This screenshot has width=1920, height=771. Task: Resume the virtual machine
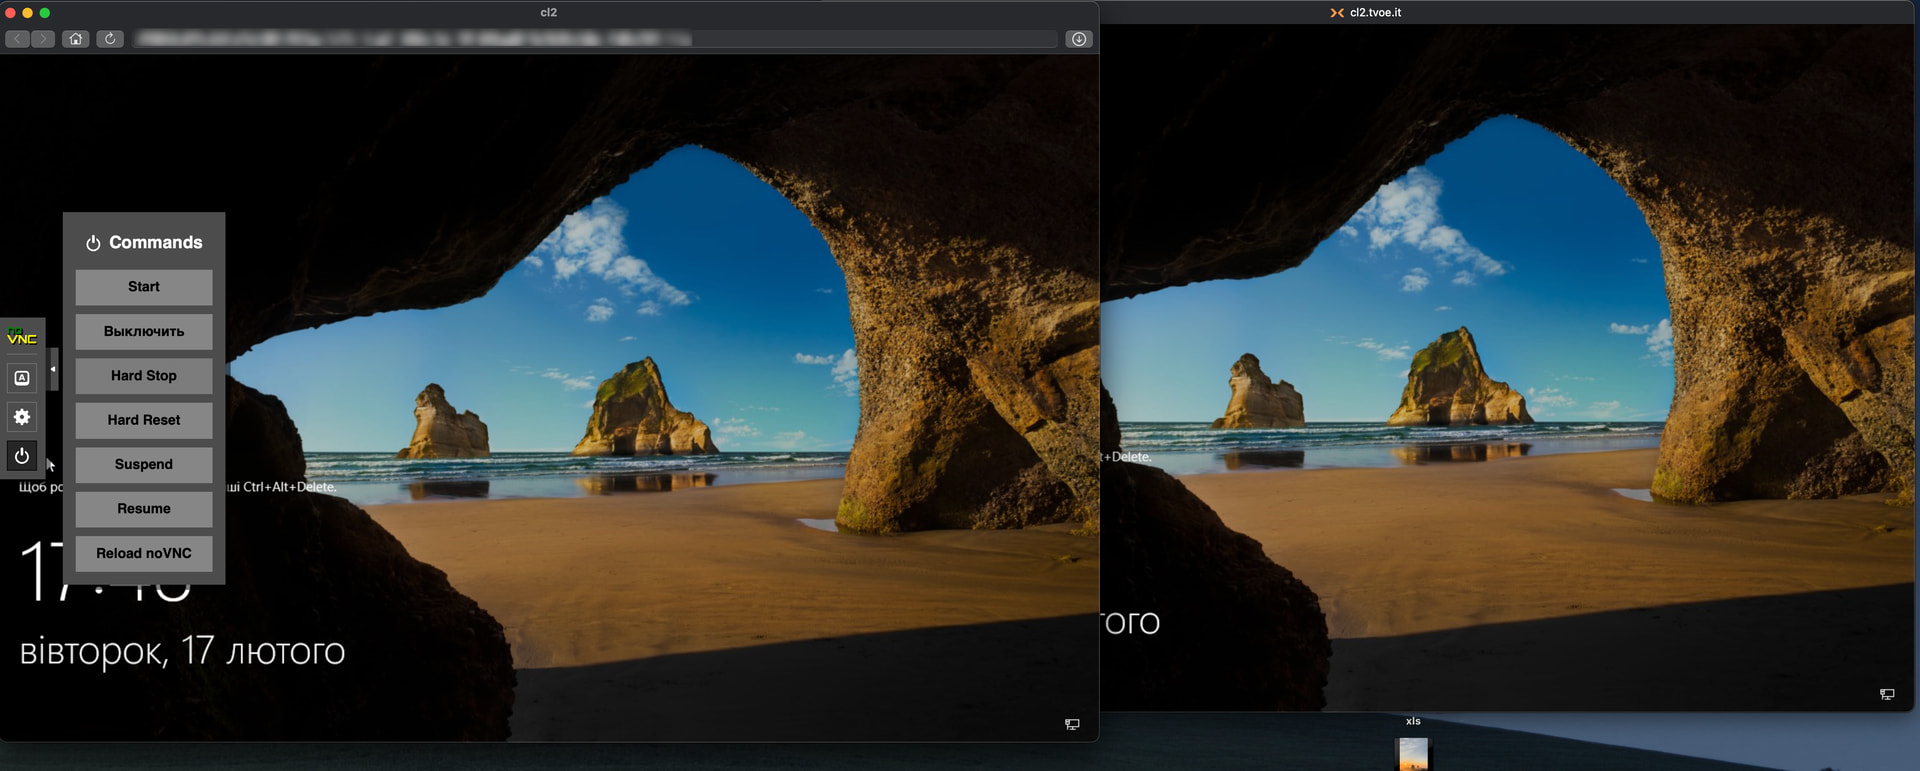144,509
